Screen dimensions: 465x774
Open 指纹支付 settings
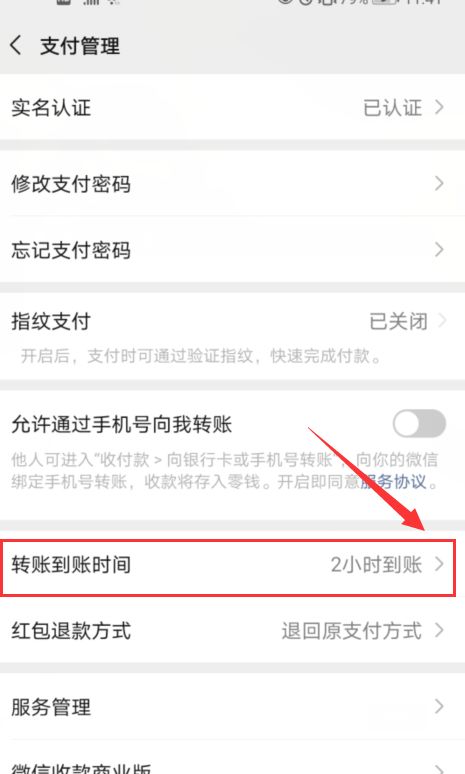tap(232, 336)
